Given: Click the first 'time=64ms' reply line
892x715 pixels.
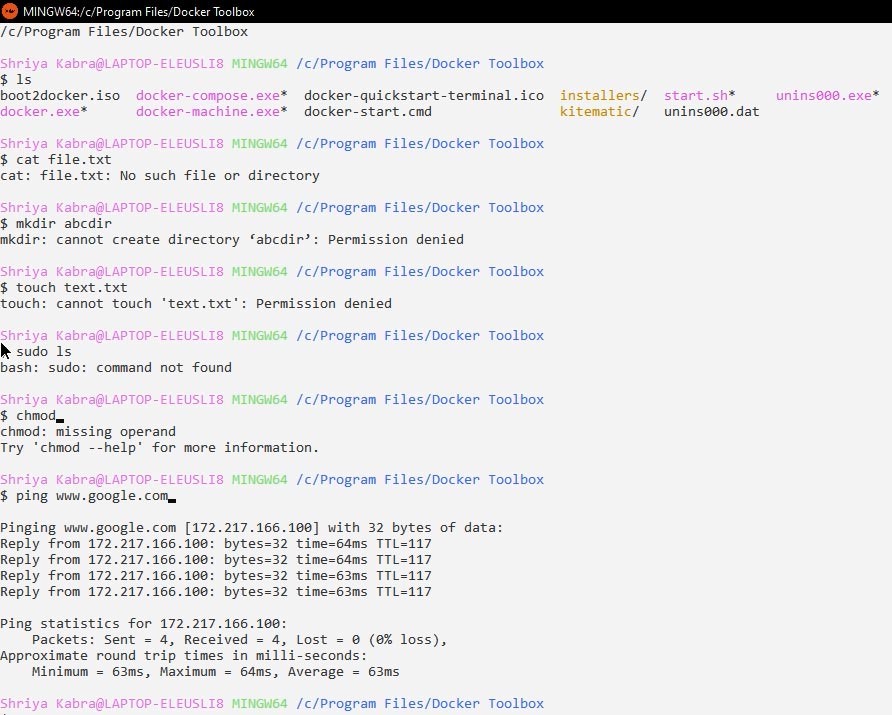Looking at the screenshot, I should coord(216,543).
